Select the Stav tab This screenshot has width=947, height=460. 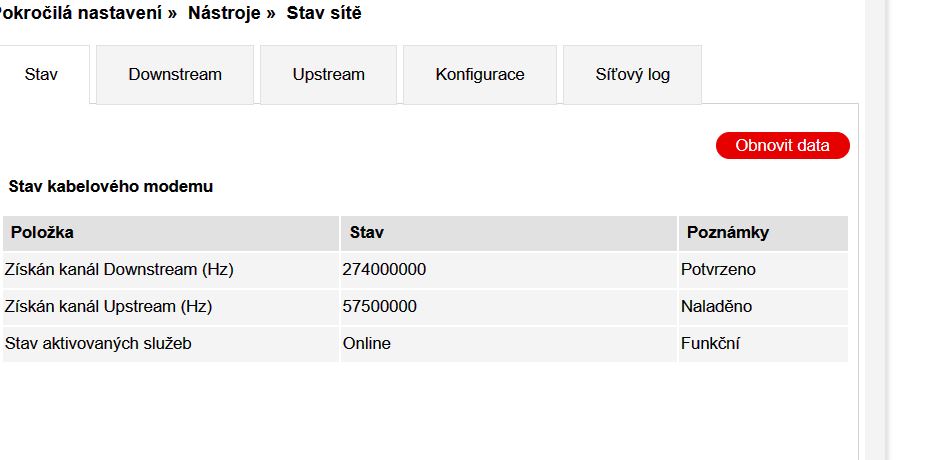coord(41,74)
